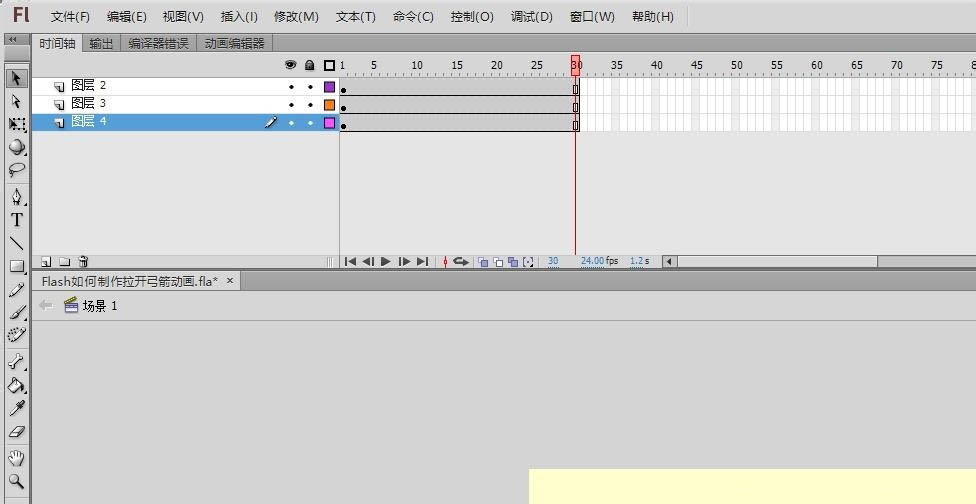Toggle lock dot of 图层 3

pyautogui.click(x=310, y=105)
